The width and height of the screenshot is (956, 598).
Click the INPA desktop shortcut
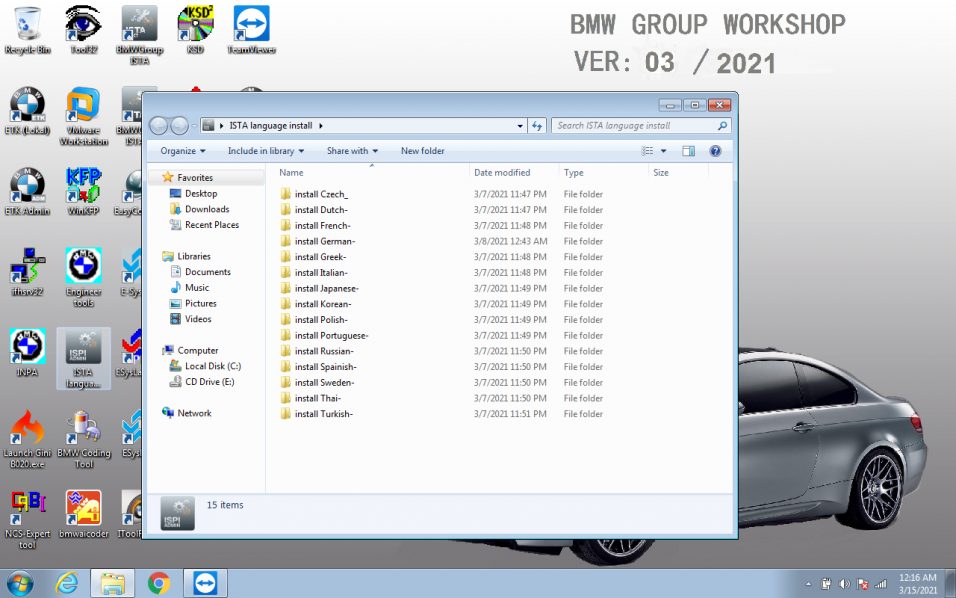pos(27,352)
